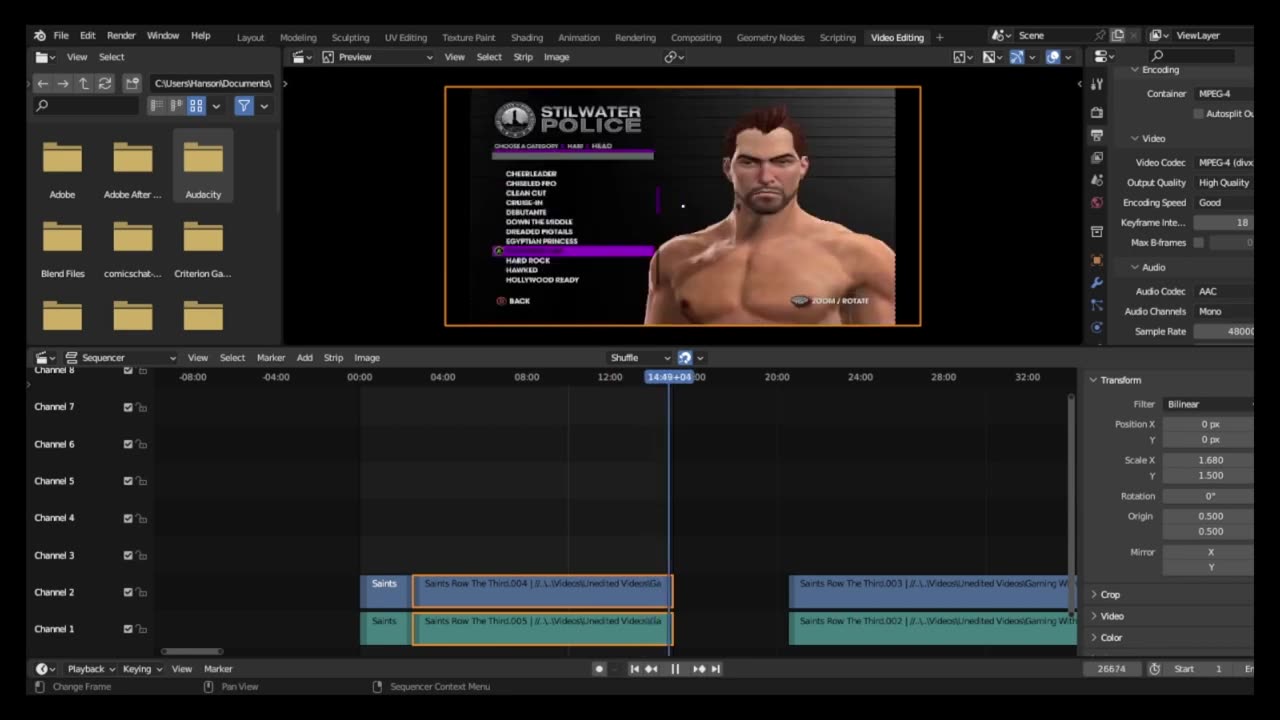Viewport: 1280px width, 720px height.
Task: Select Saints Row The Third.004 strip
Action: (543, 591)
